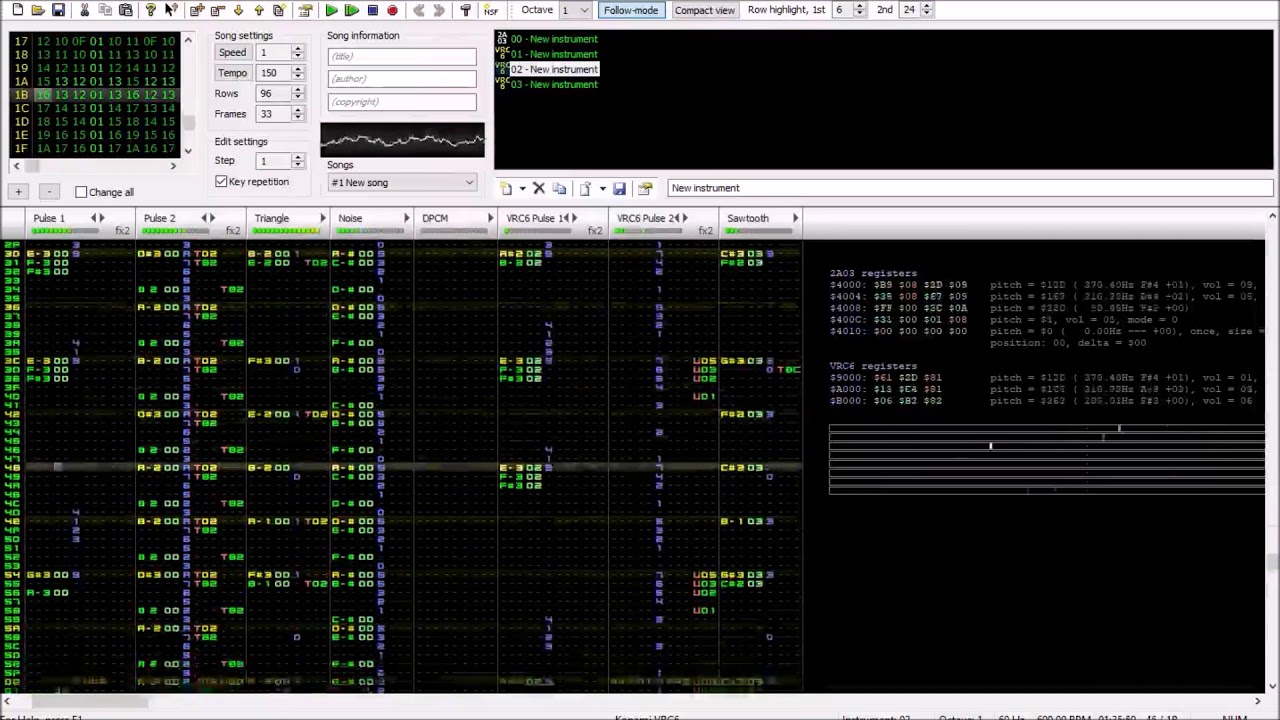The width and height of the screenshot is (1280, 720).
Task: Select instrument 00 - New instrument
Action: 554,39
